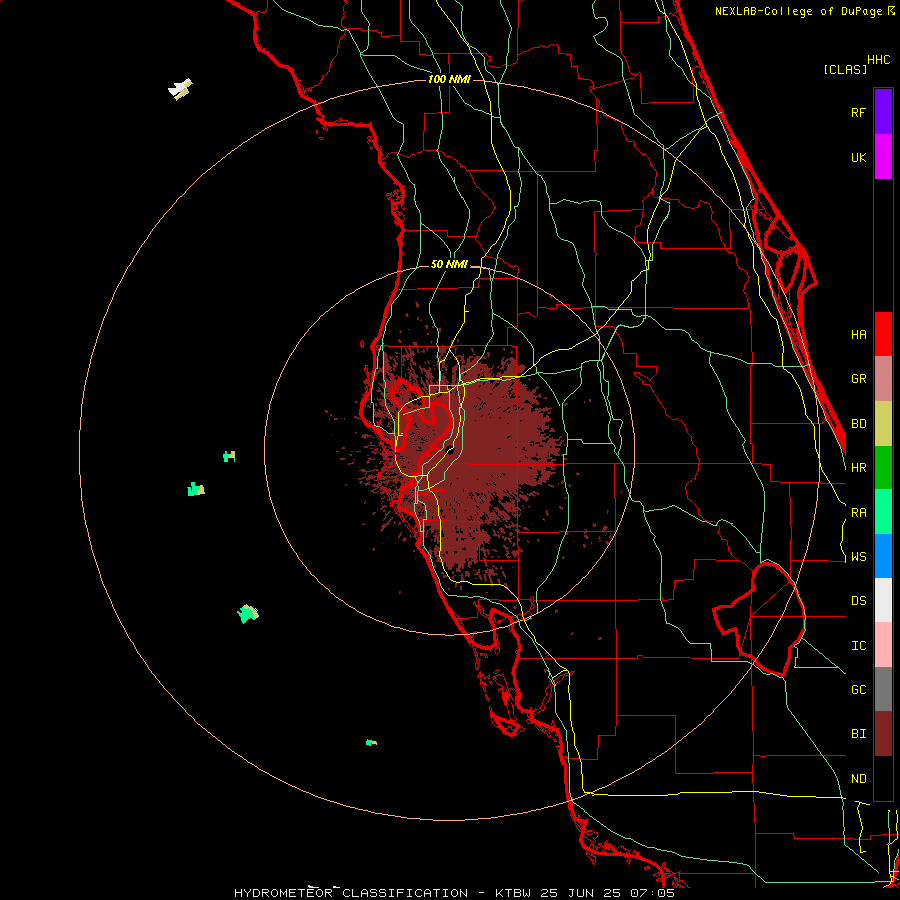Click the 100 NMI range ring label

[x=449, y=79]
